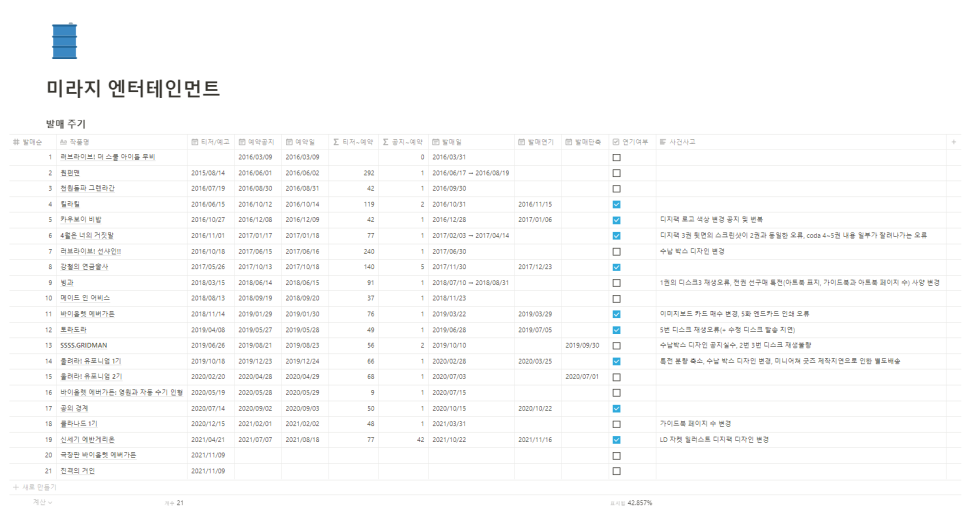
Task: Uncheck 연기여부 for 토라도라 row
Action: pos(617,330)
